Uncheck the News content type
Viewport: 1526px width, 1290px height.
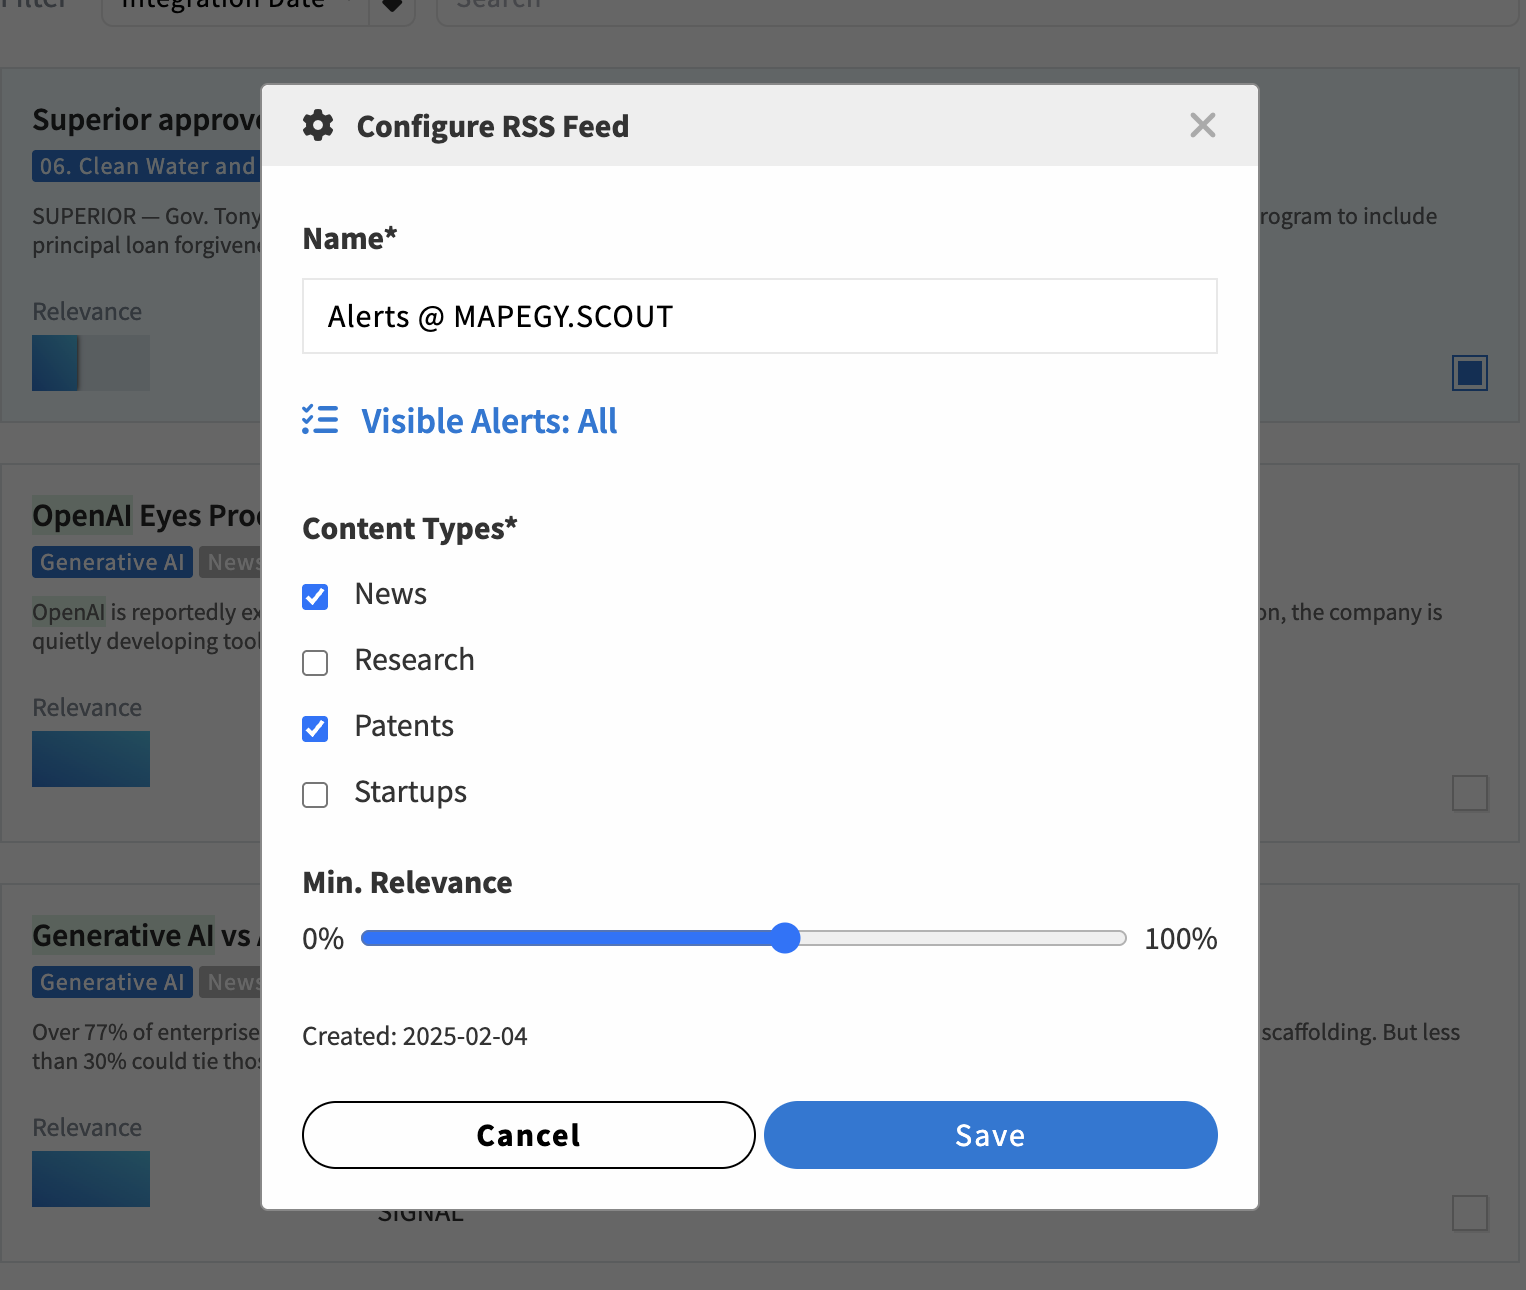[x=315, y=596]
